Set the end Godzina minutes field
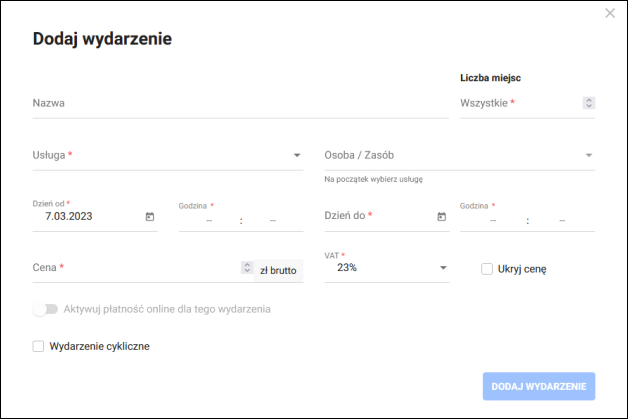Screen dimensions: 628x419 tap(562, 220)
